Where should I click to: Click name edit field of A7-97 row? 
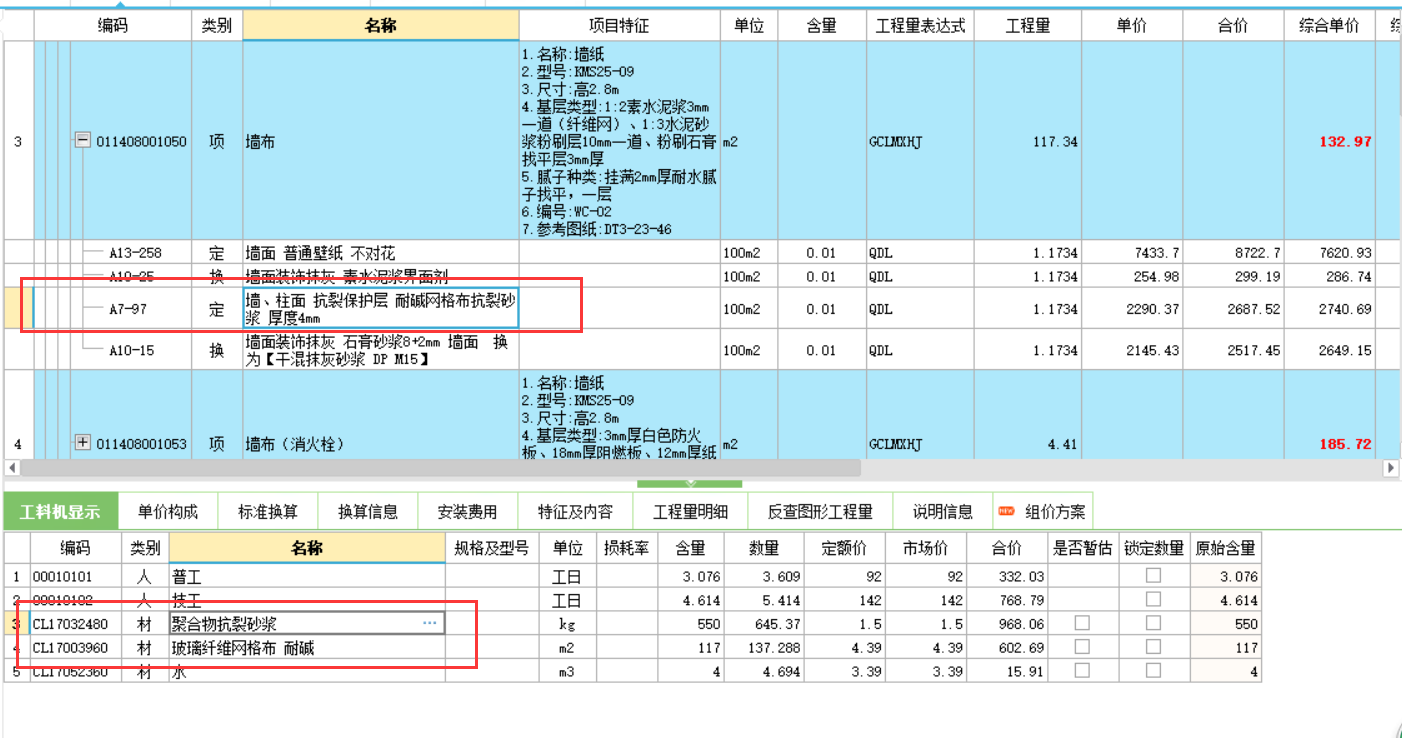(381, 309)
